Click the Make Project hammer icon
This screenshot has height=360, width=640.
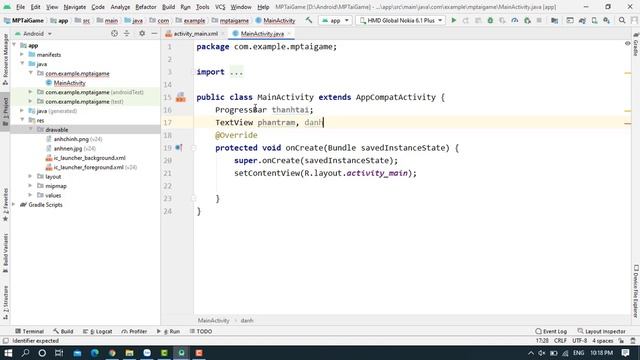pos(309,20)
